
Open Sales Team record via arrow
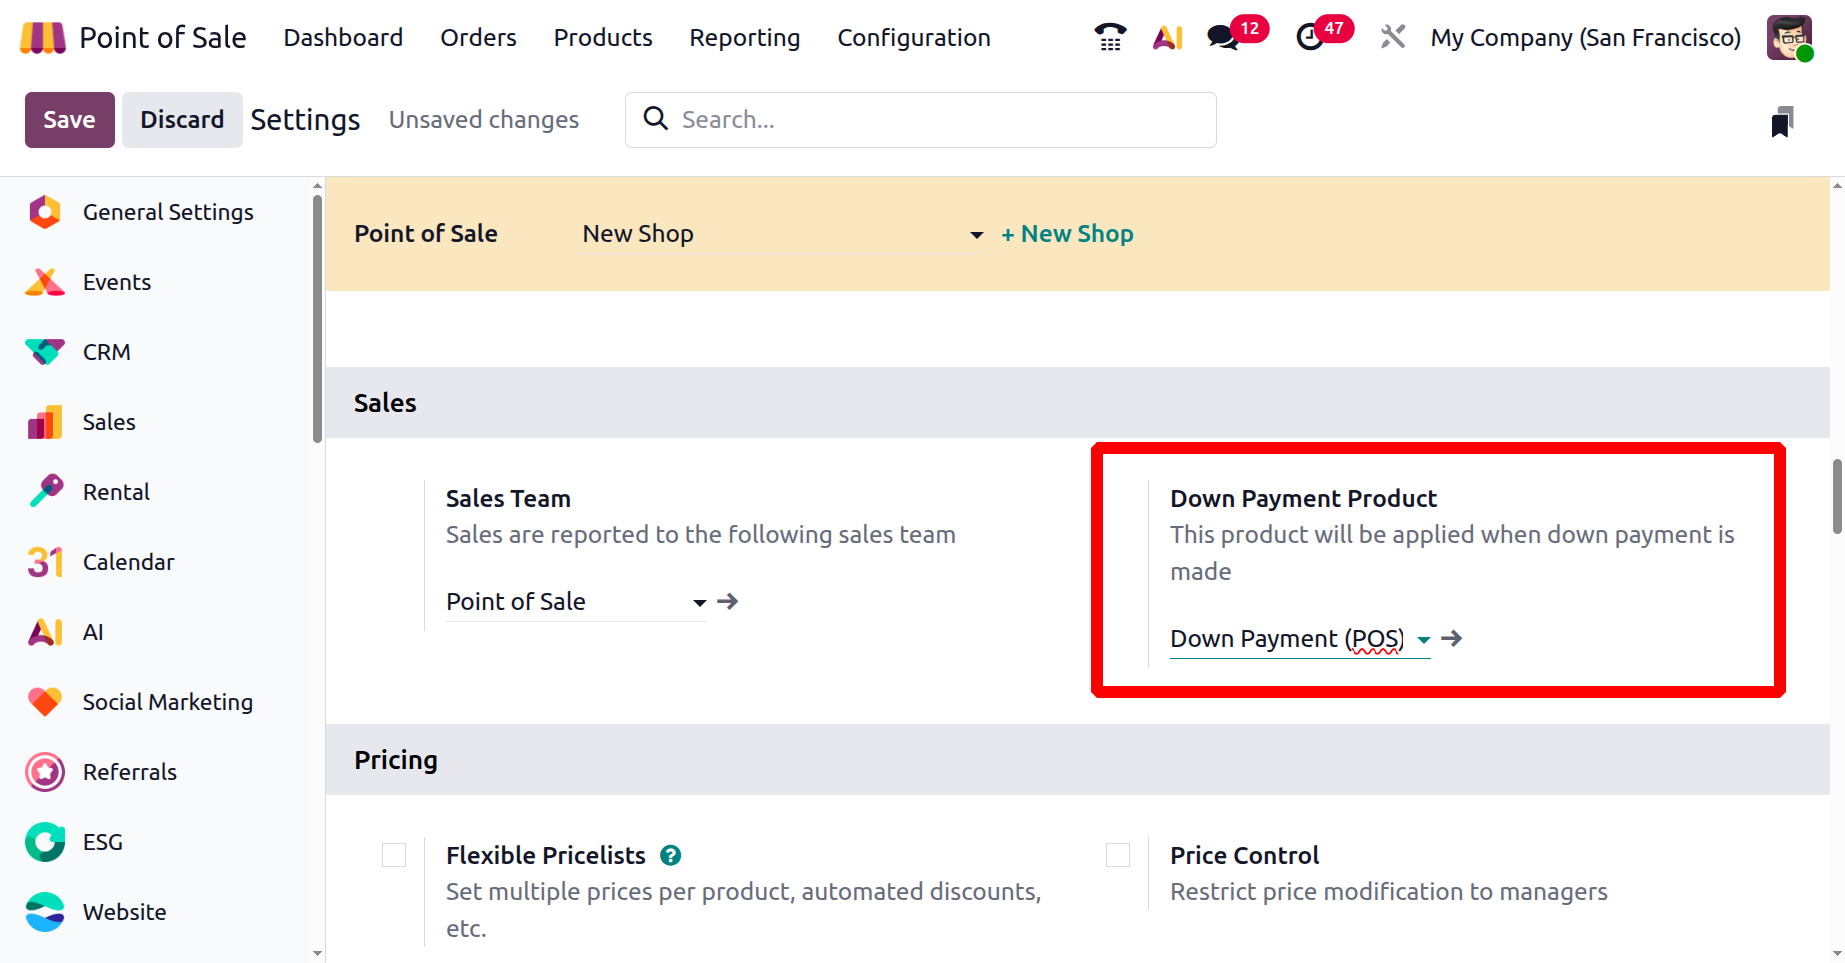(x=728, y=601)
